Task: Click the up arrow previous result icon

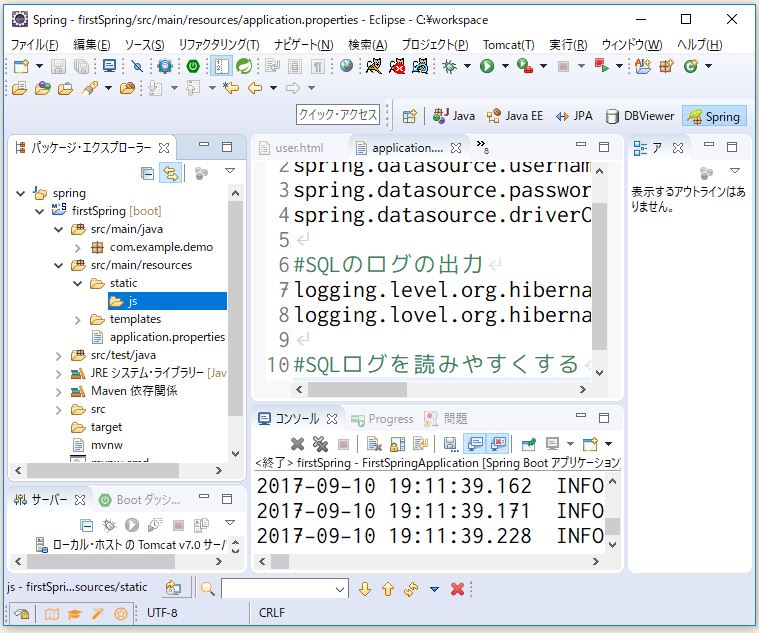Action: (x=388, y=589)
